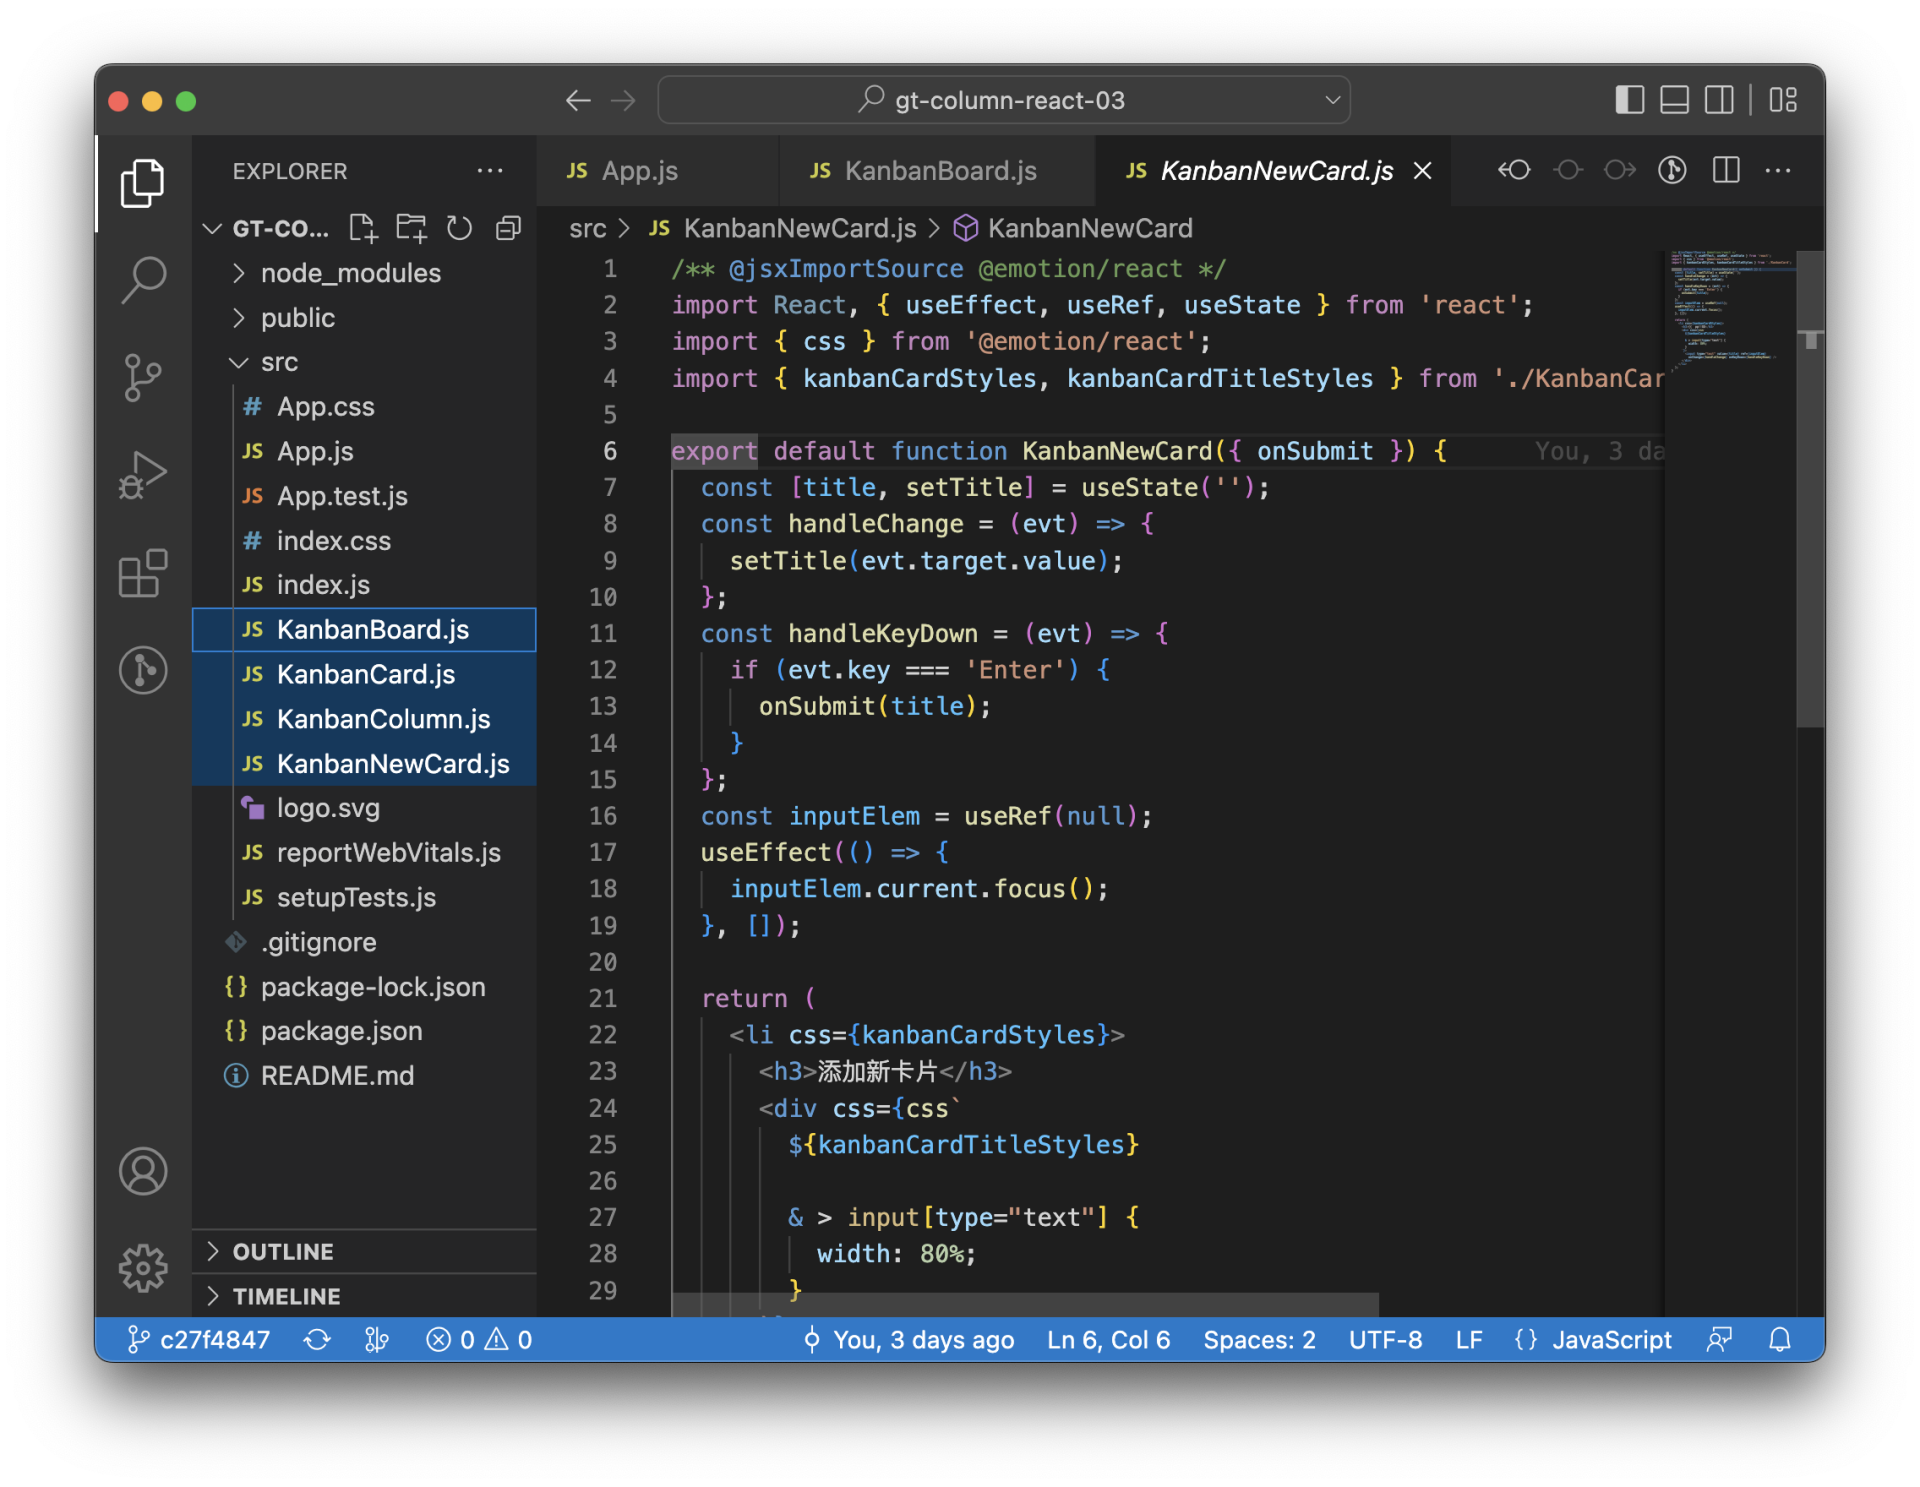Screen dimensions: 1920x1487
Task: Change indentation via Spaces: 2
Action: (1259, 1339)
